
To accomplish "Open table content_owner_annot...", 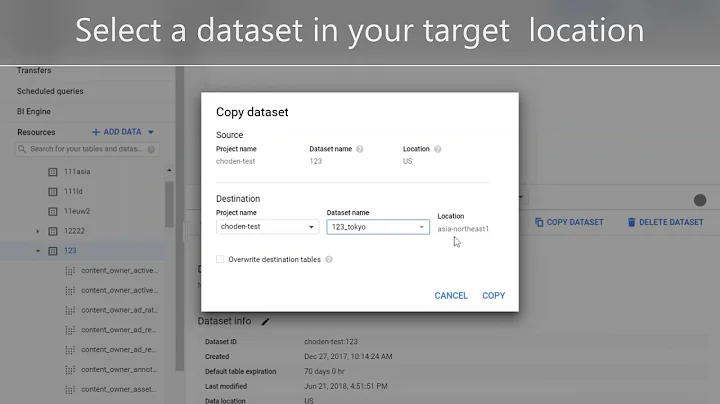I will tap(119, 369).
